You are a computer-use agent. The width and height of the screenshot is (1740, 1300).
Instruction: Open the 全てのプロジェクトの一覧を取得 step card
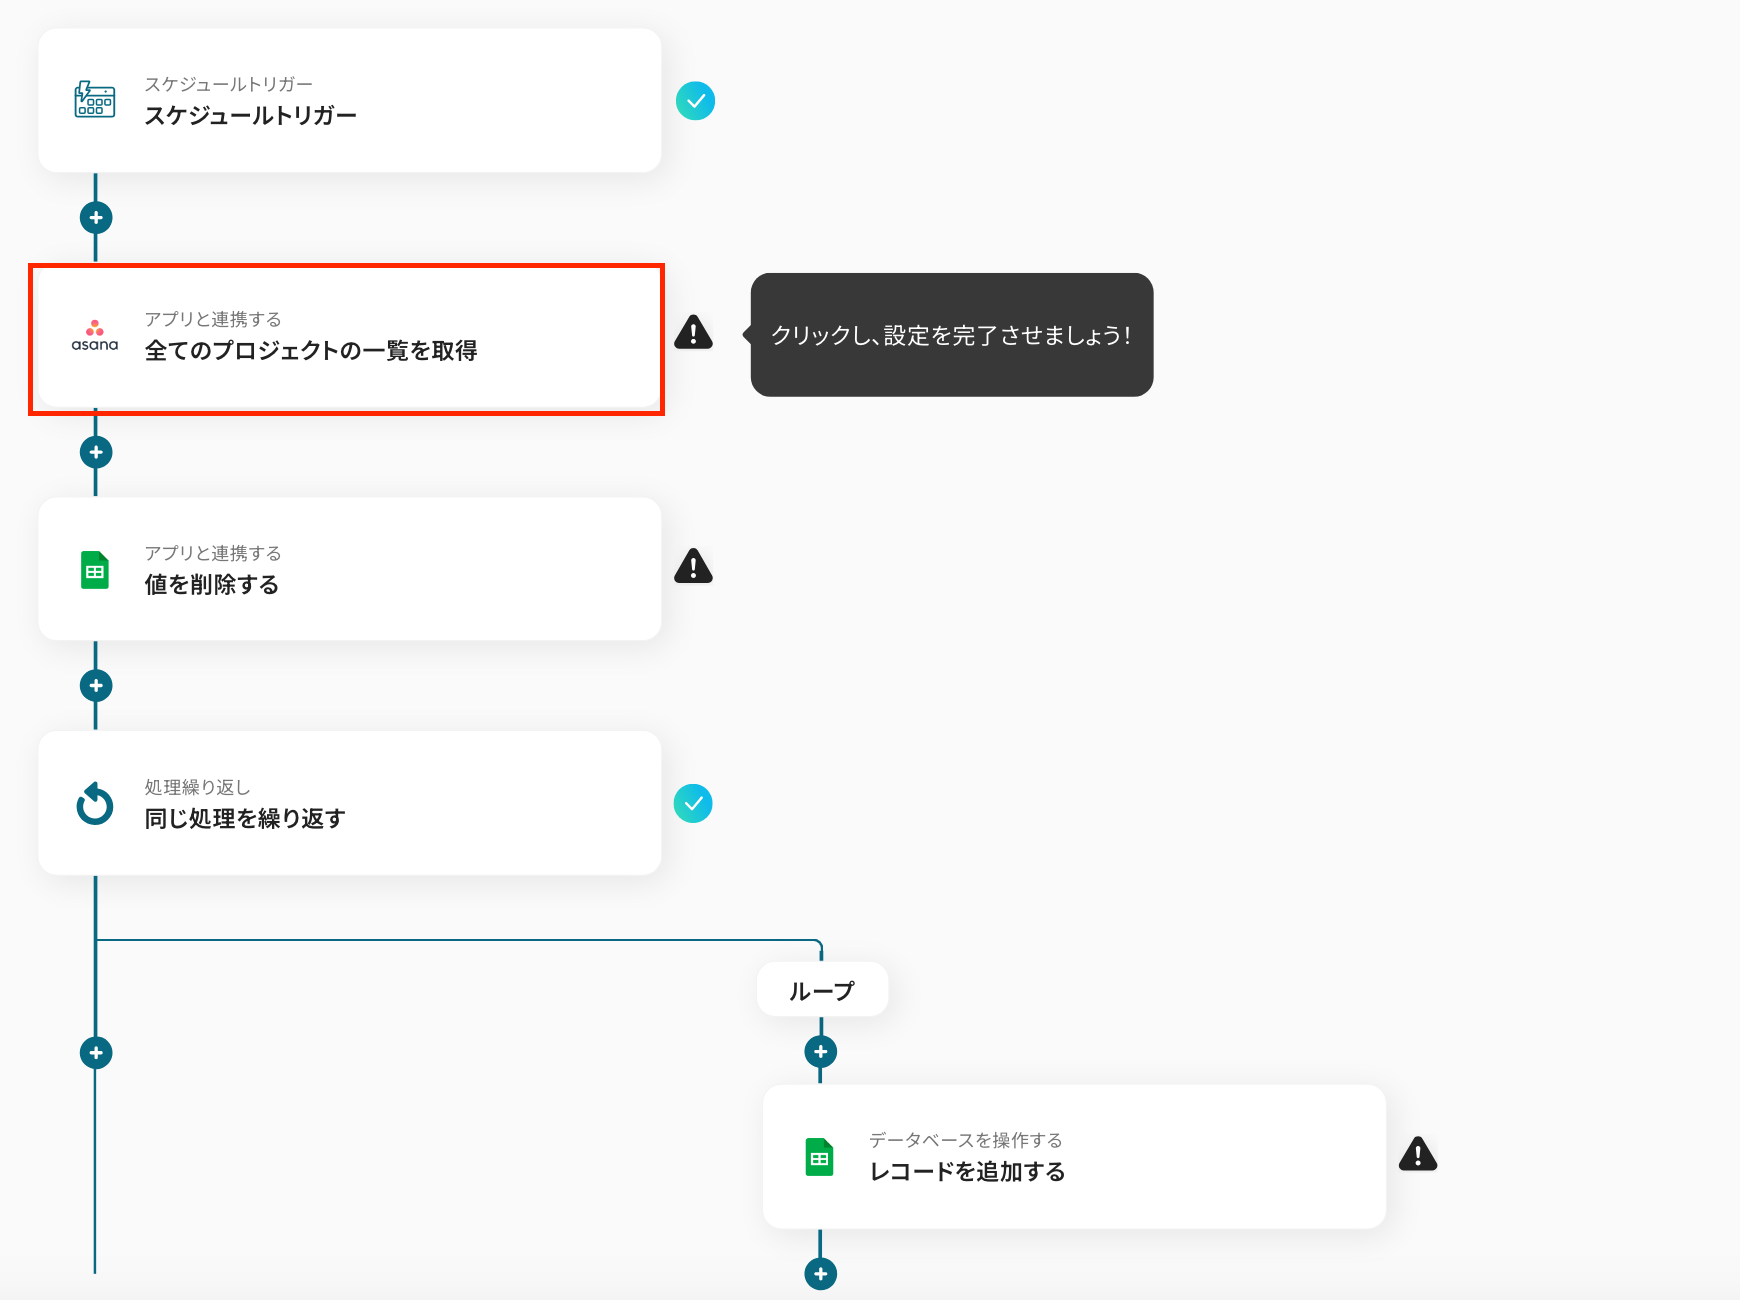349,338
